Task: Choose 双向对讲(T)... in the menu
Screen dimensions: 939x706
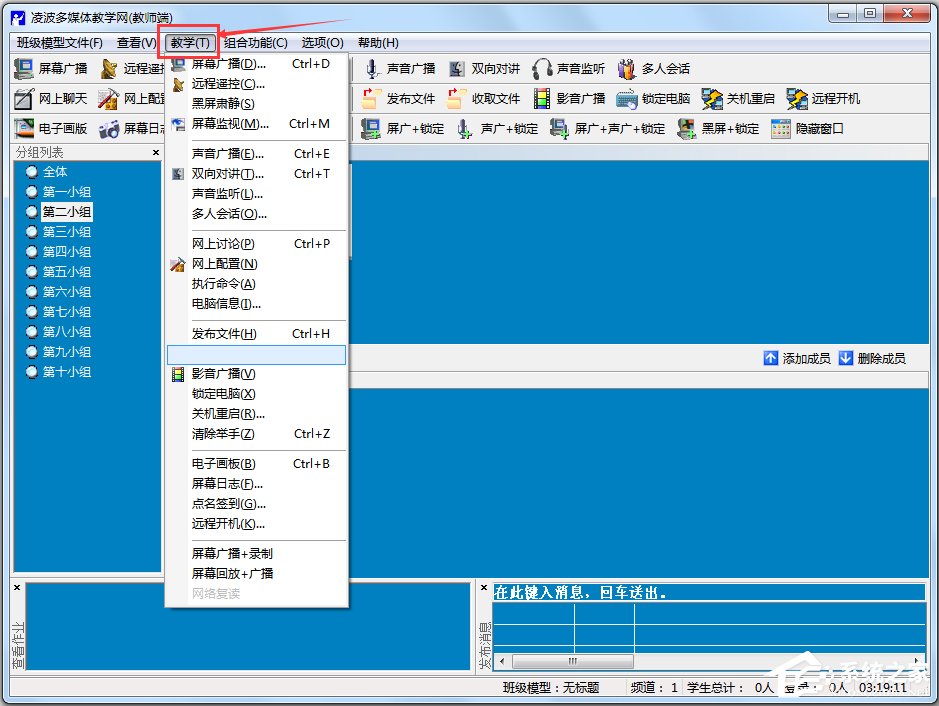Action: coord(256,174)
